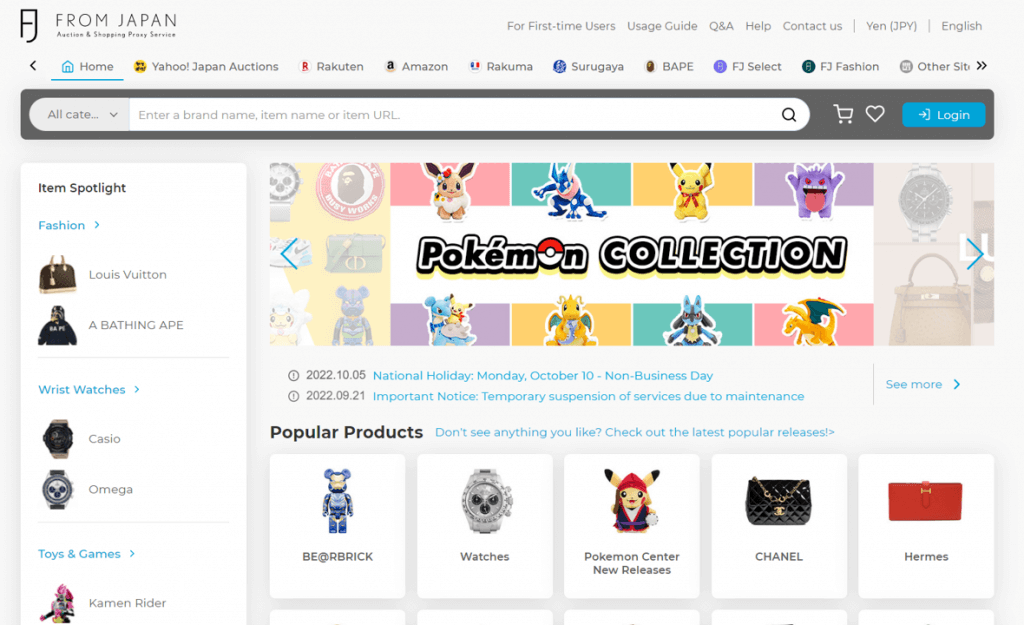The image size is (1024, 625).
Task: Switch to the Rakuma tab
Action: (x=501, y=67)
